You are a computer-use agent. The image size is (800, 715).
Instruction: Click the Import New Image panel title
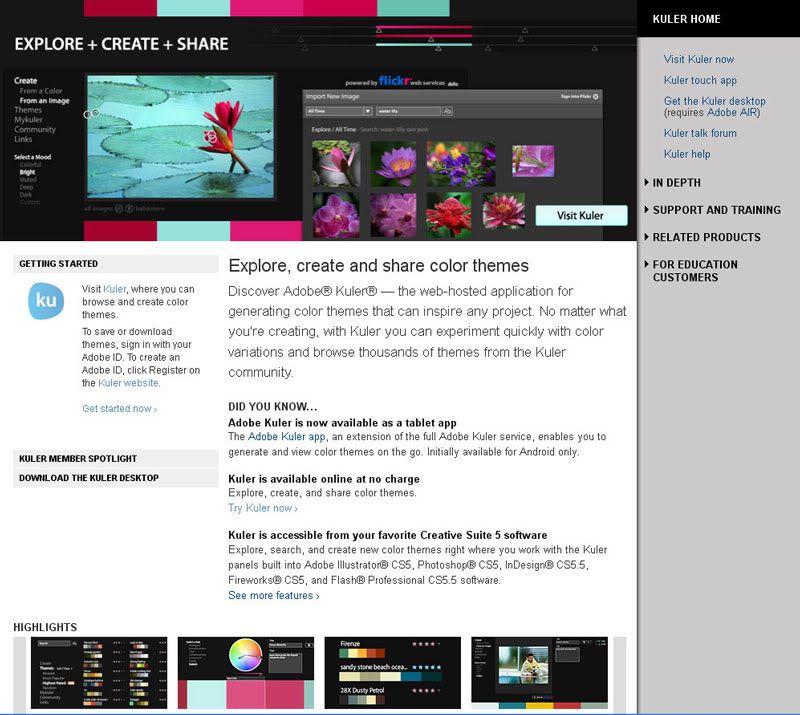click(x=332, y=96)
